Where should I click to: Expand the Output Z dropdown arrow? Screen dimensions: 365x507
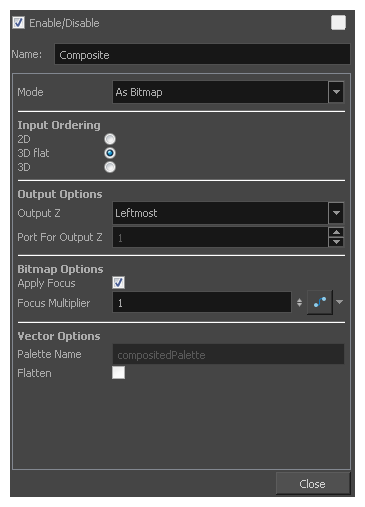pyautogui.click(x=336, y=213)
